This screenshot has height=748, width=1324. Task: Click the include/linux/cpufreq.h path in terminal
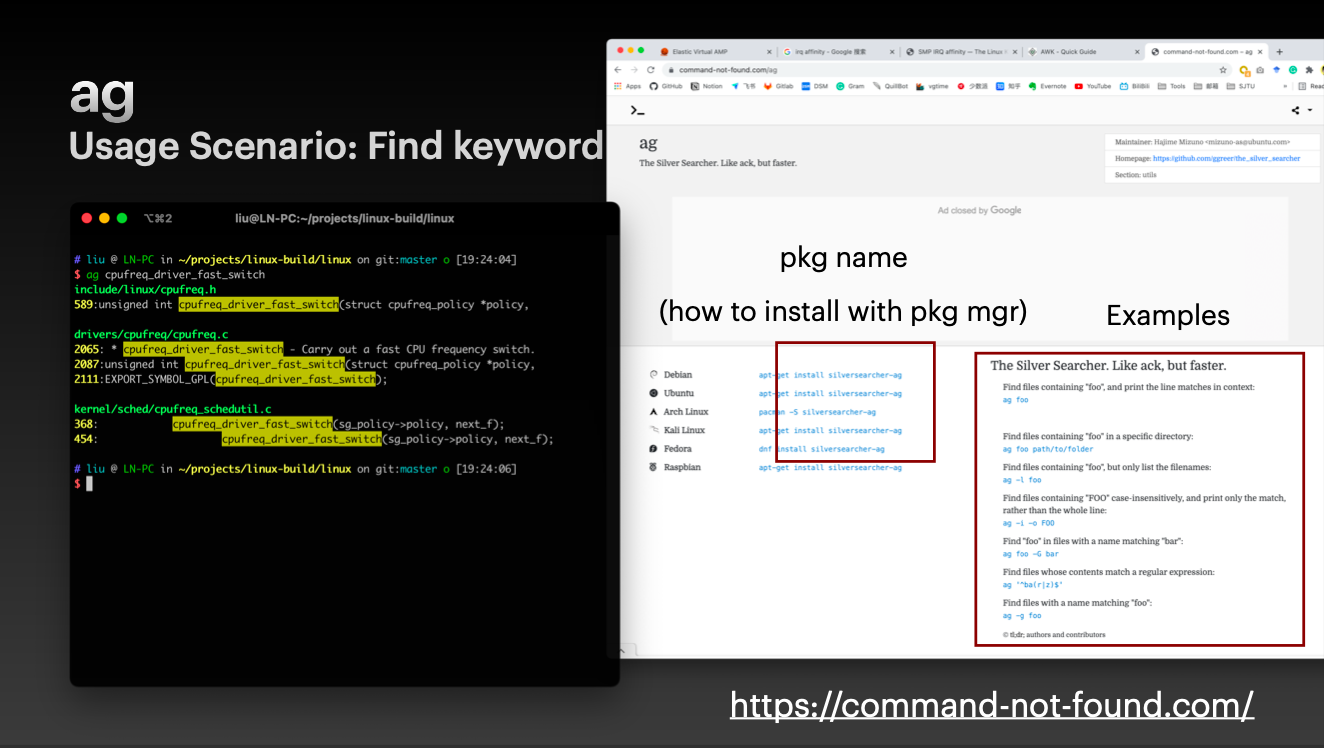pos(145,290)
